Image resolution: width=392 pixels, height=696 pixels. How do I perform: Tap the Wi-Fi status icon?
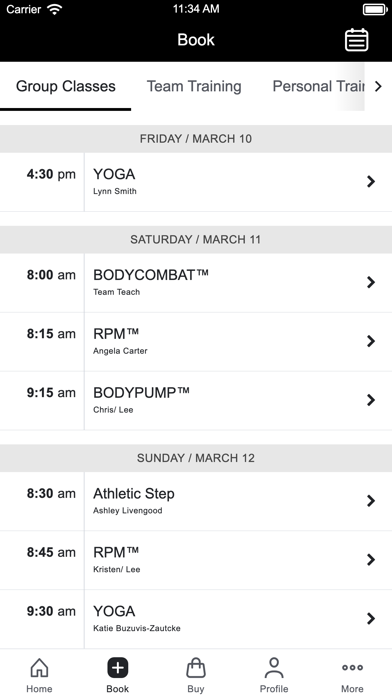tap(55, 9)
